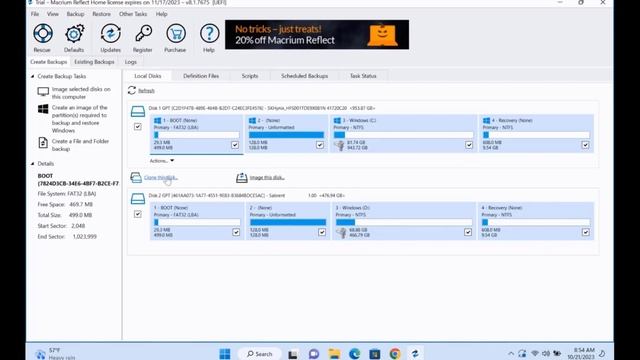The image size is (640, 360).
Task: Open the Other Tasks menu
Action: pos(133,14)
